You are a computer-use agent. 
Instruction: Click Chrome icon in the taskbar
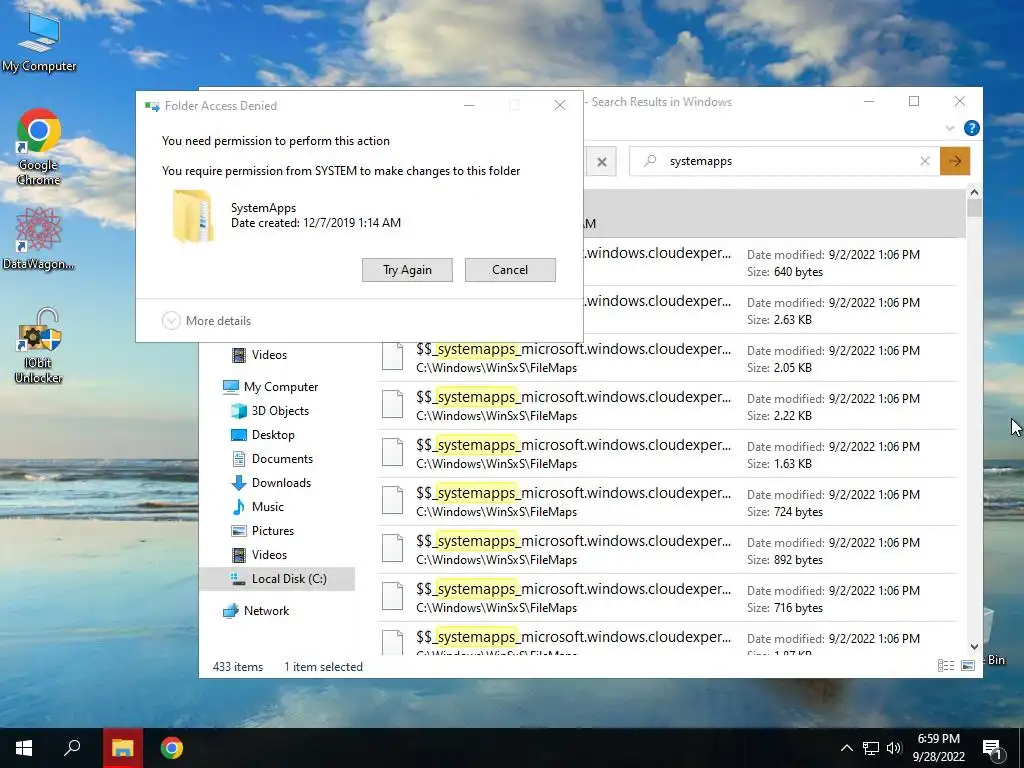pos(172,748)
